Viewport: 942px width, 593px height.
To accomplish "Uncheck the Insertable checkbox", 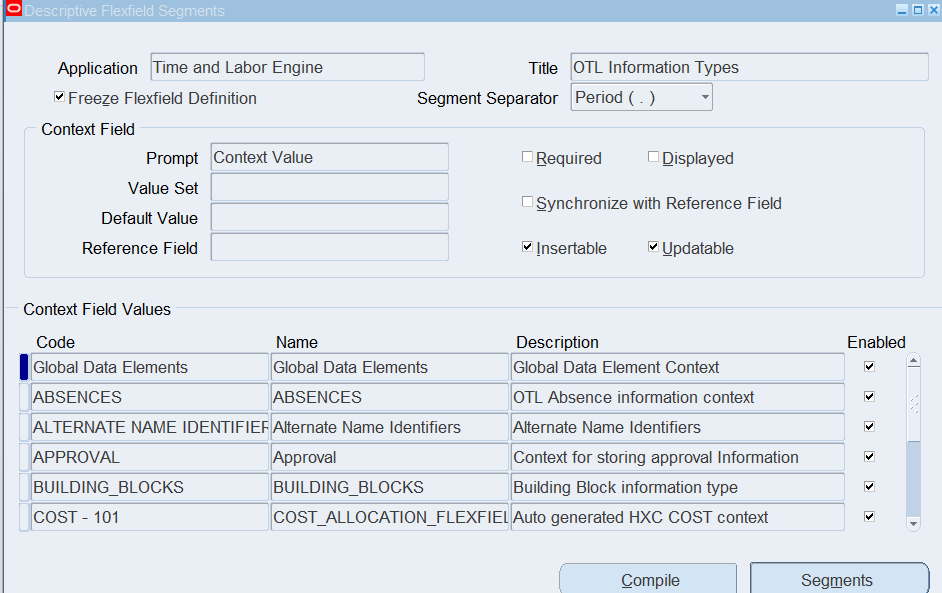I will point(527,247).
